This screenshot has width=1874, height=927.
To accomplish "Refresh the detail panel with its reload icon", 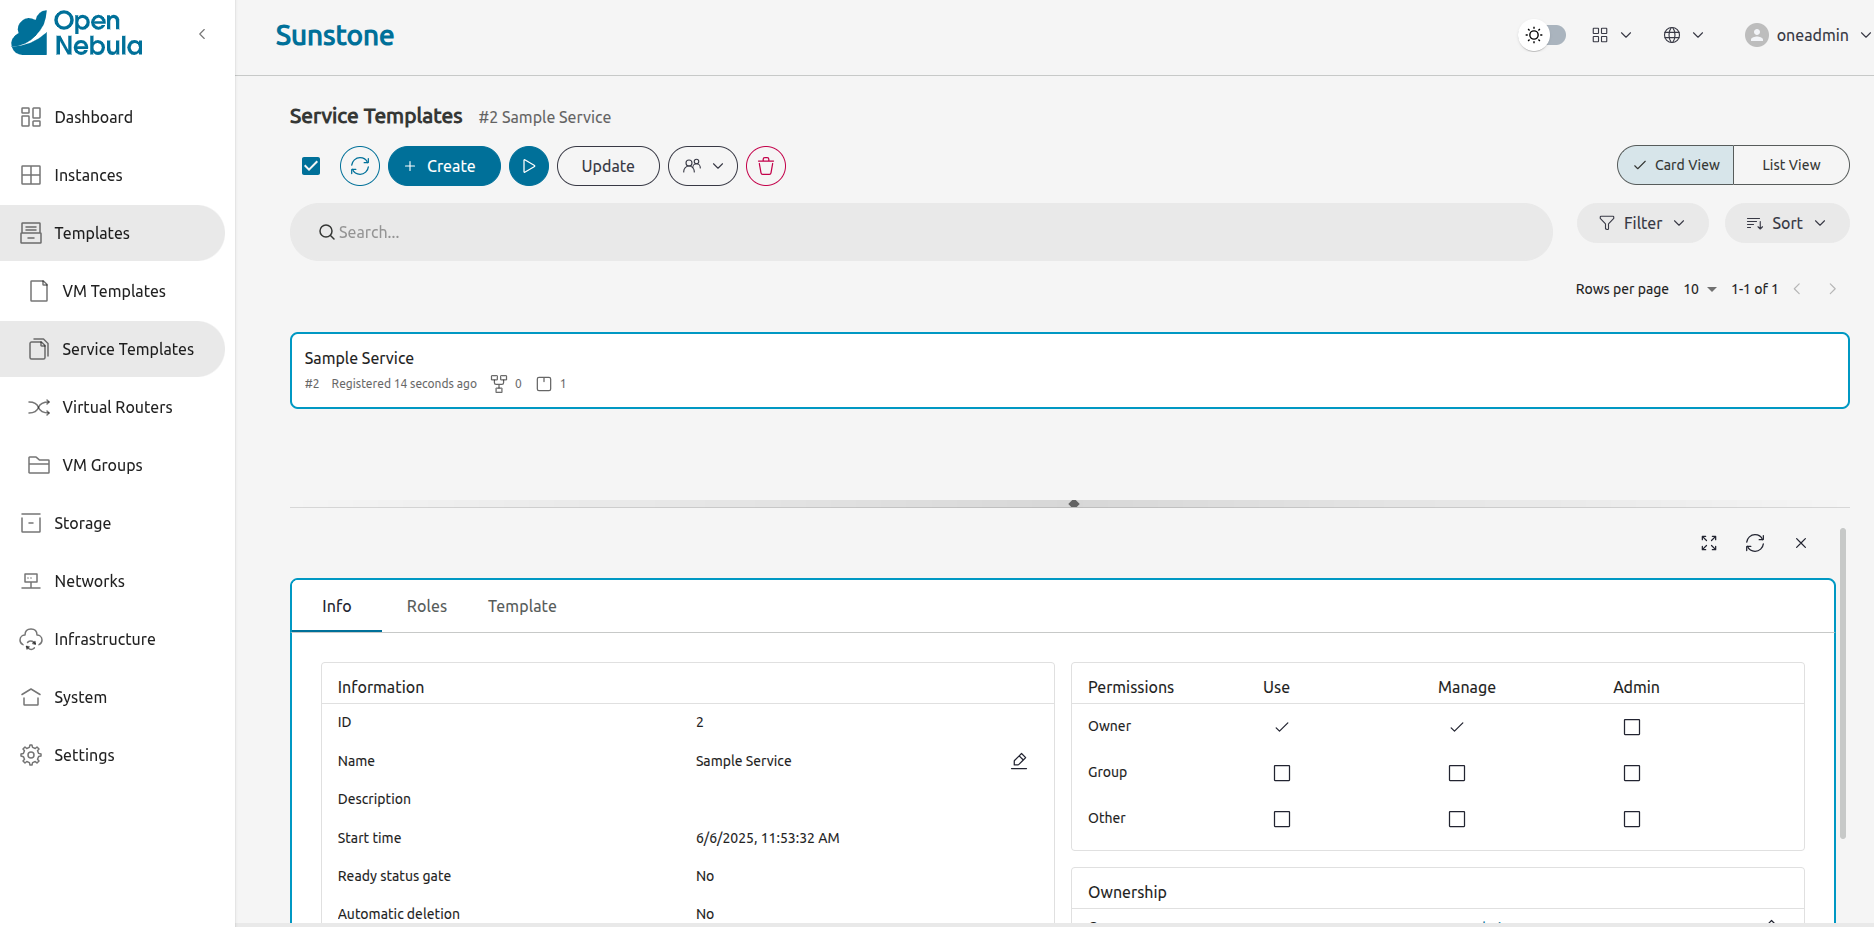I will coord(1755,543).
